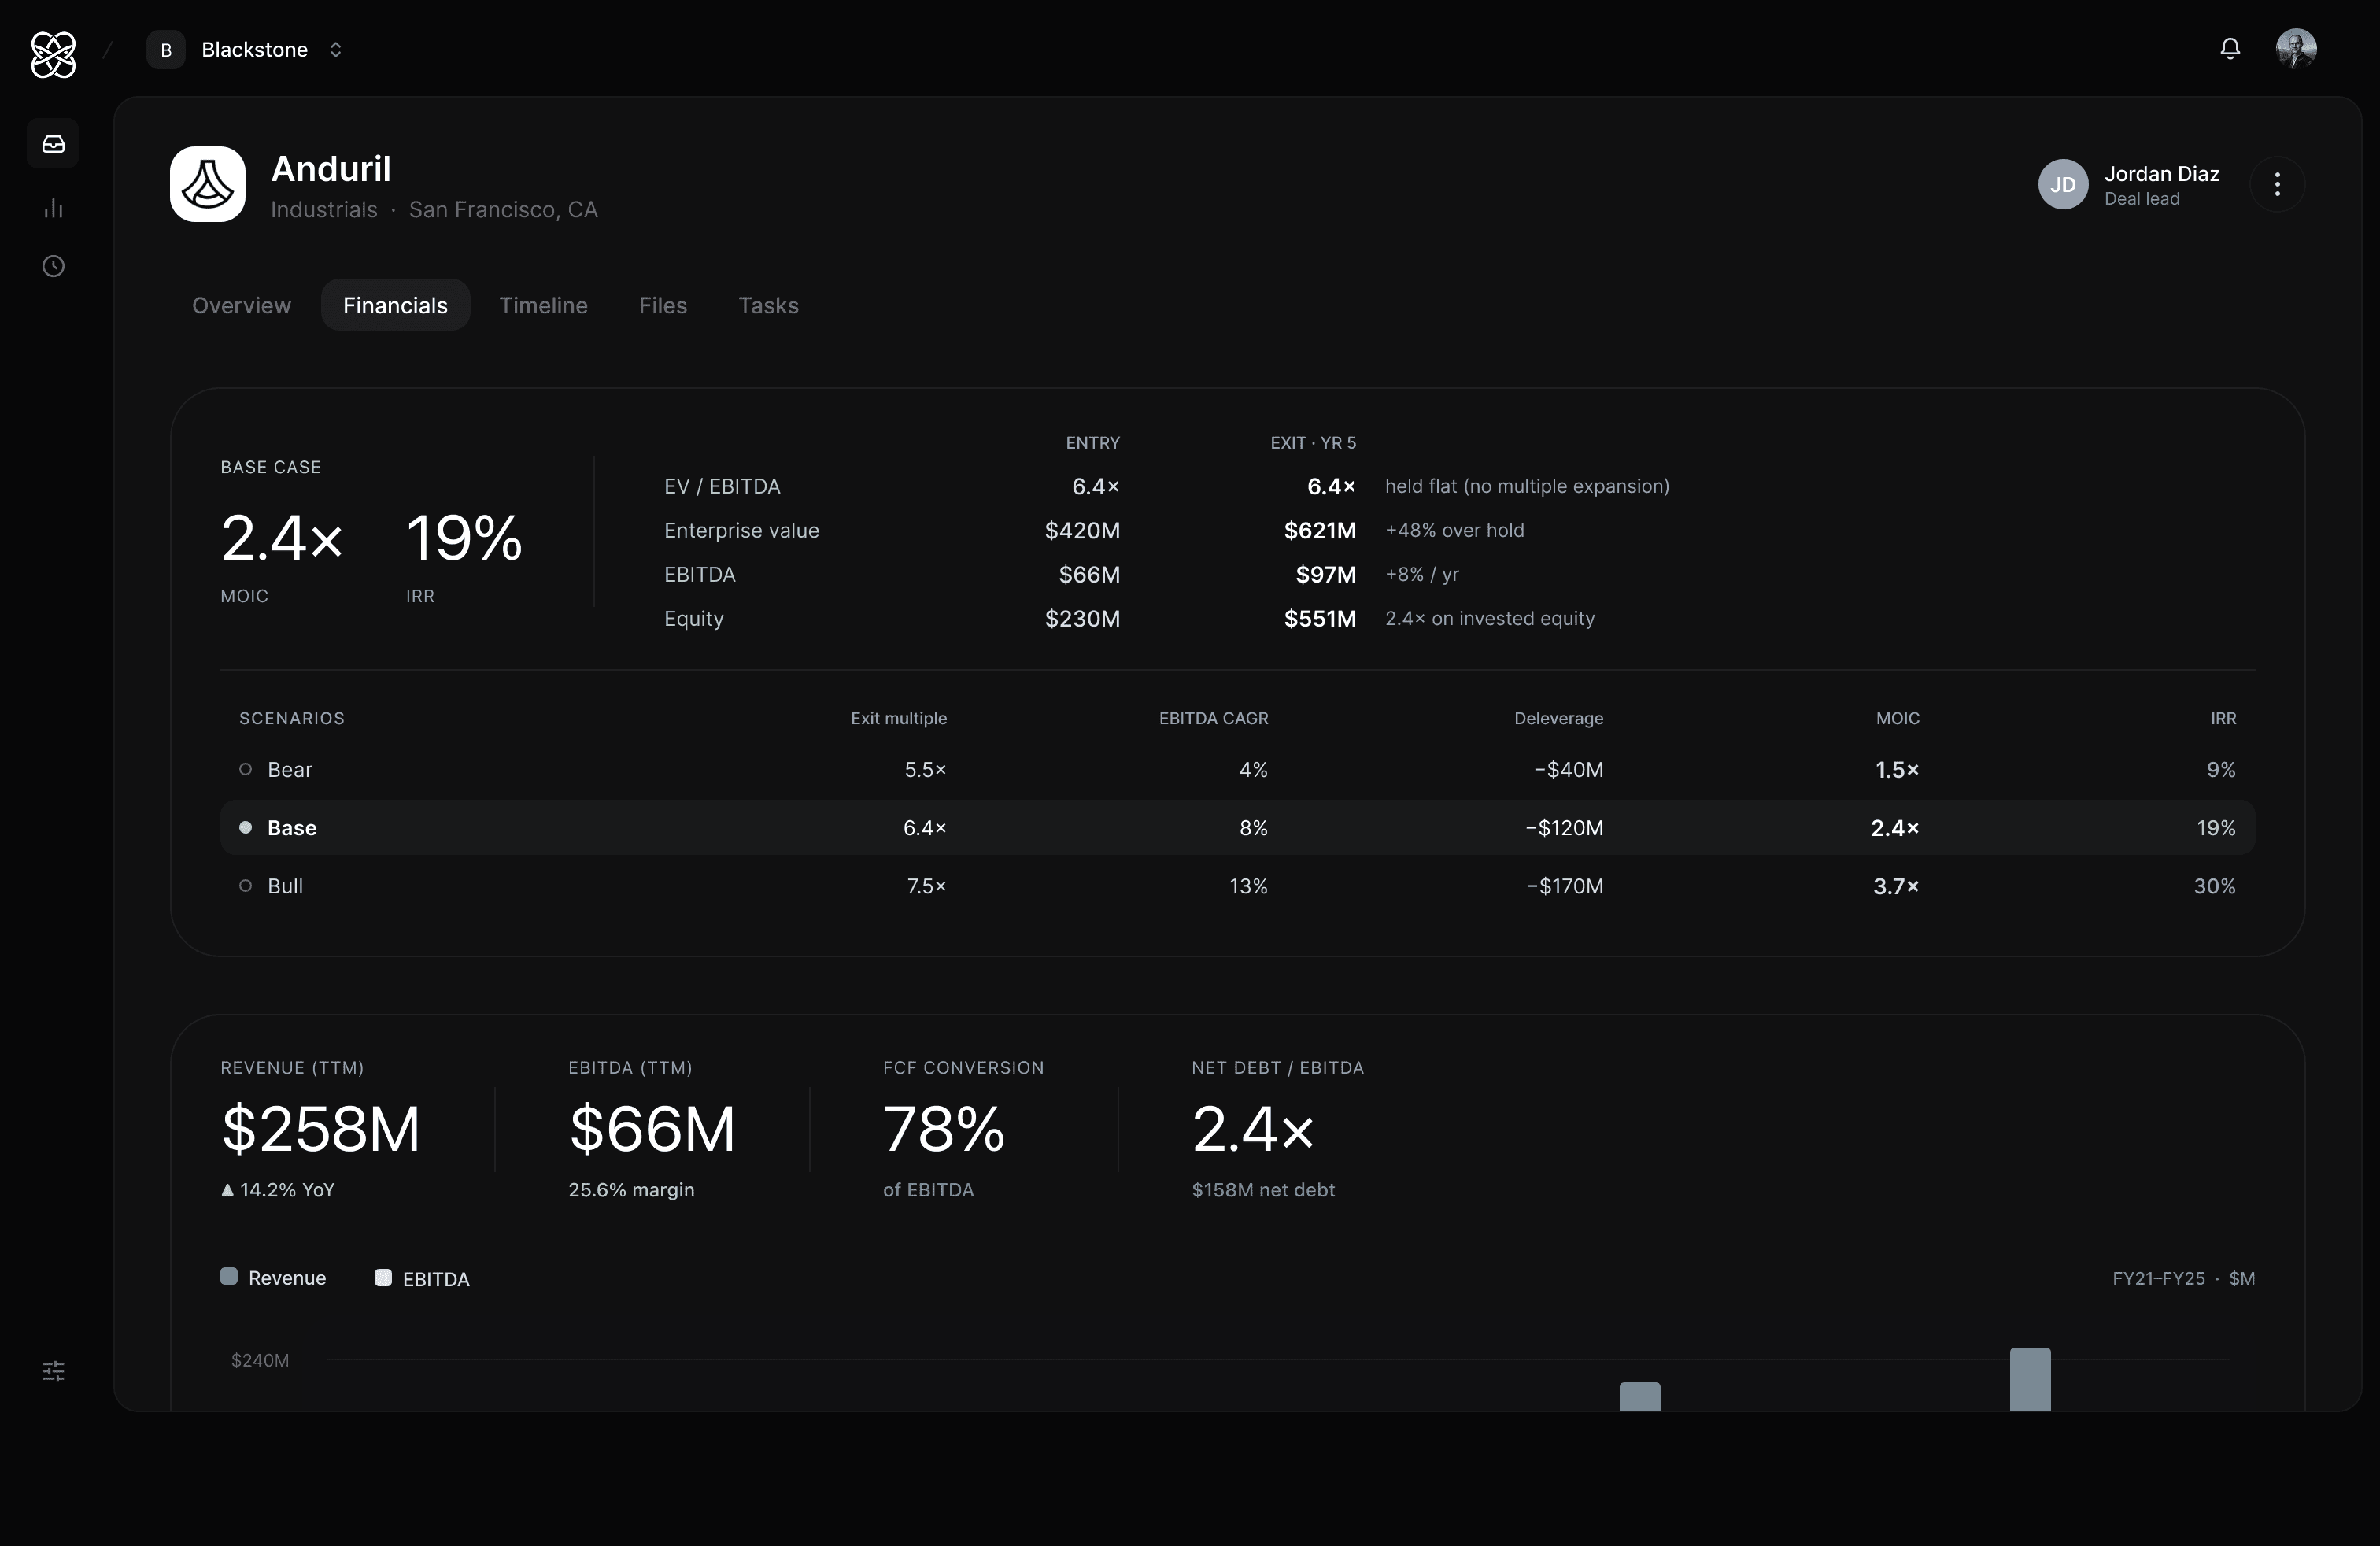Viewport: 2380px width, 1546px height.
Task: Click the '$158M net debt' label
Action: [x=1263, y=1189]
